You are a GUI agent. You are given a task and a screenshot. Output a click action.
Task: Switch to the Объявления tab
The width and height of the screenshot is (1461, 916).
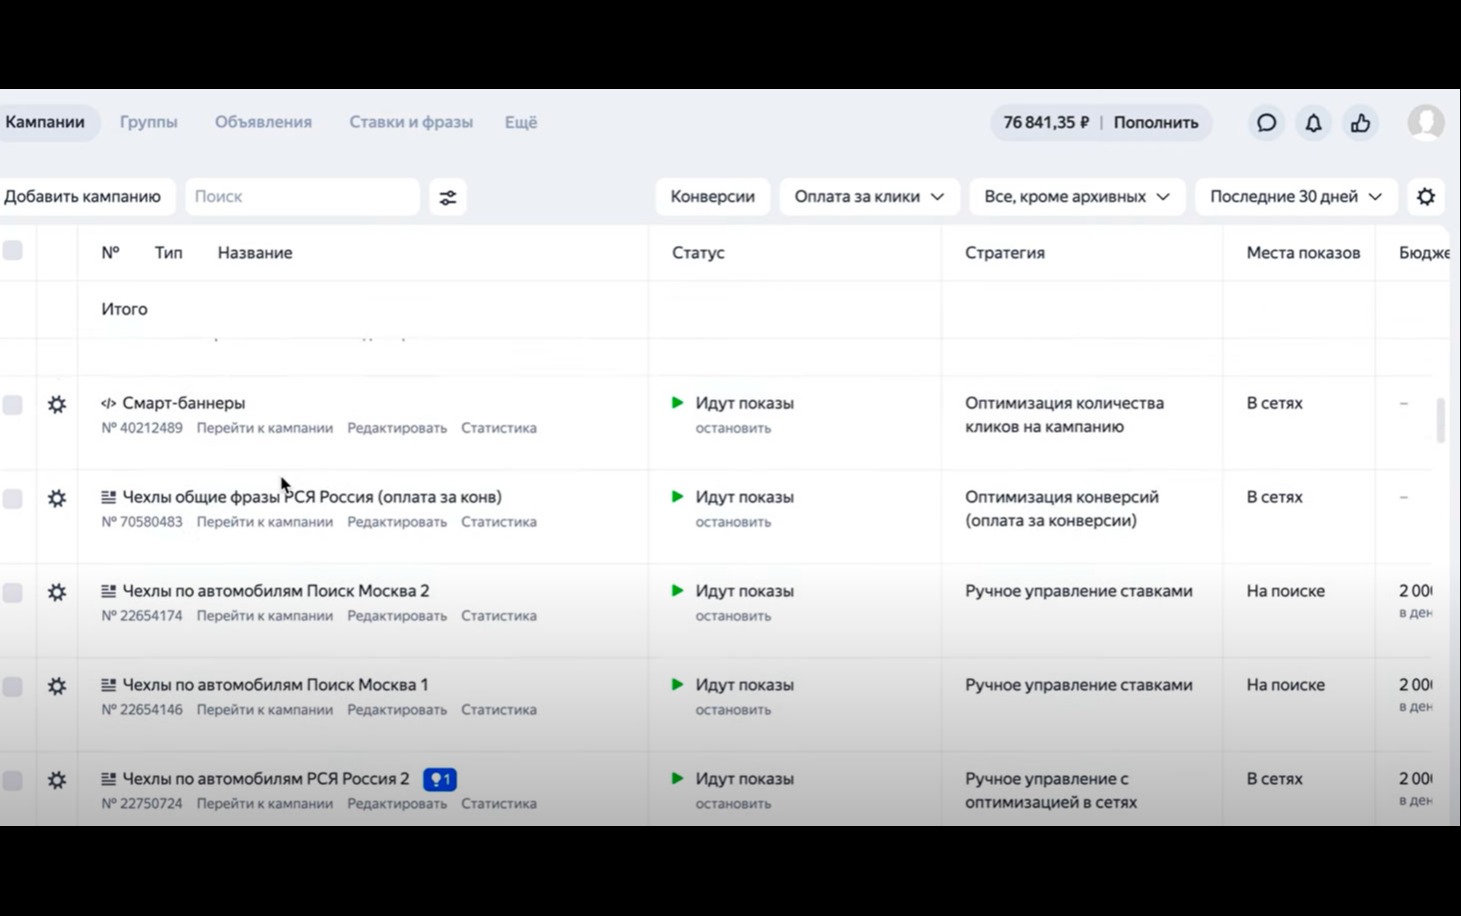pyautogui.click(x=263, y=122)
